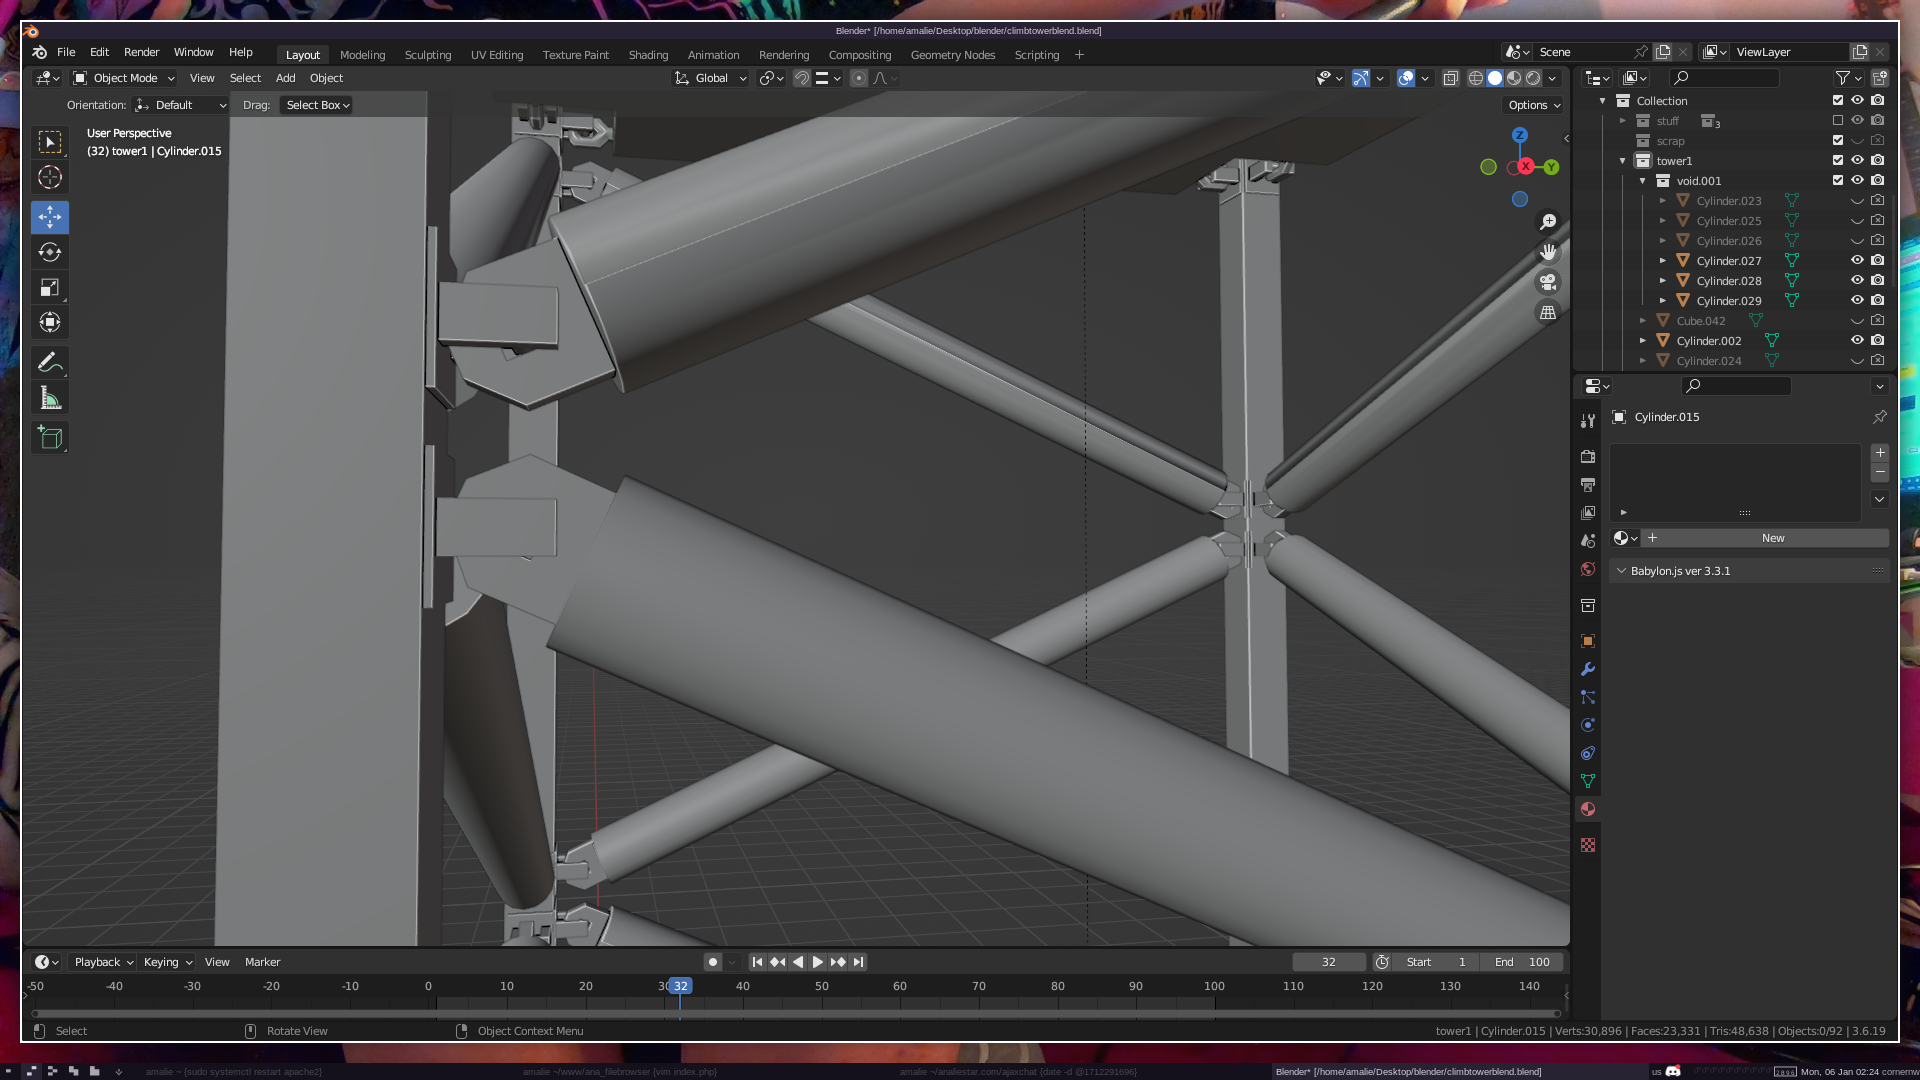This screenshot has width=1920, height=1080.
Task: Activate the Annotate tool
Action: (x=50, y=362)
